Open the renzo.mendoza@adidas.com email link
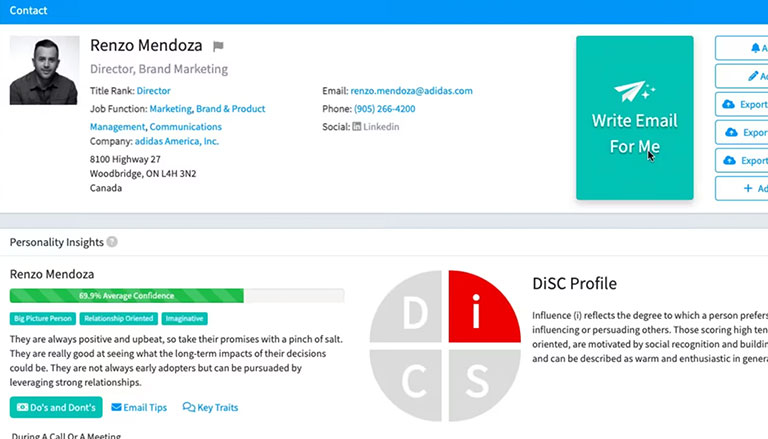This screenshot has width=768, height=439. click(411, 91)
